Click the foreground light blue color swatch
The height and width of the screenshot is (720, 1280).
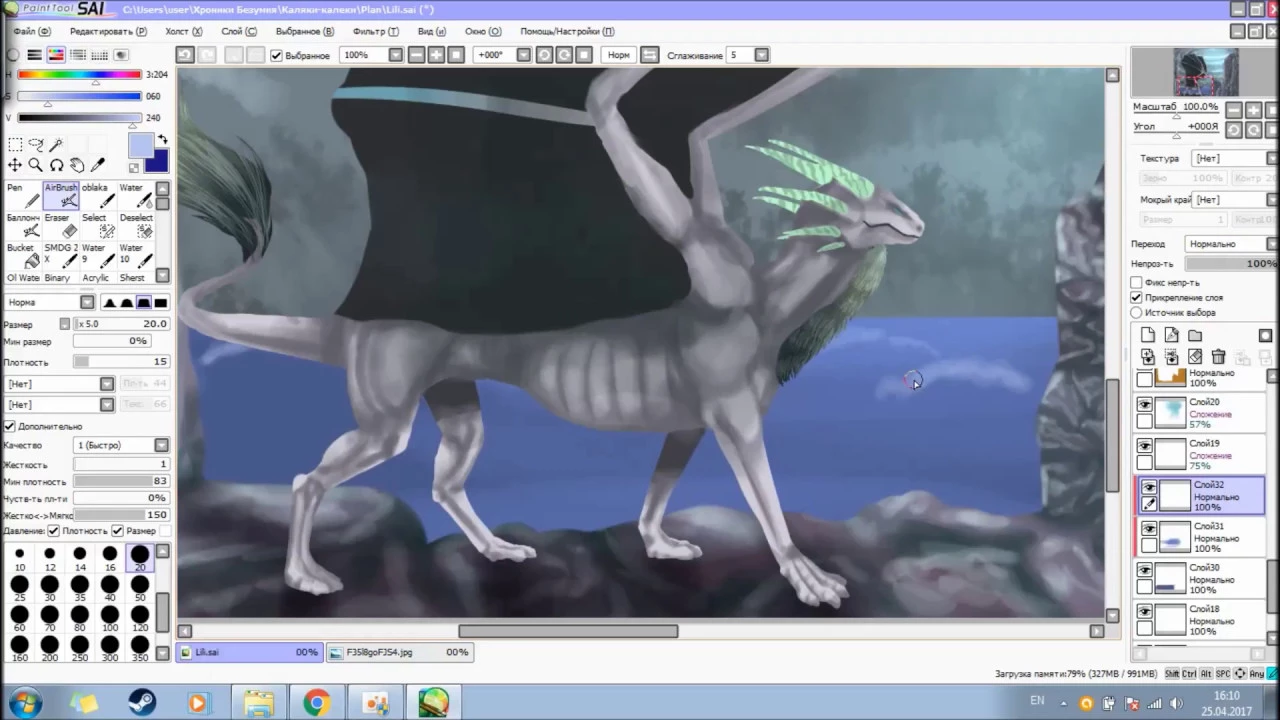tap(141, 146)
